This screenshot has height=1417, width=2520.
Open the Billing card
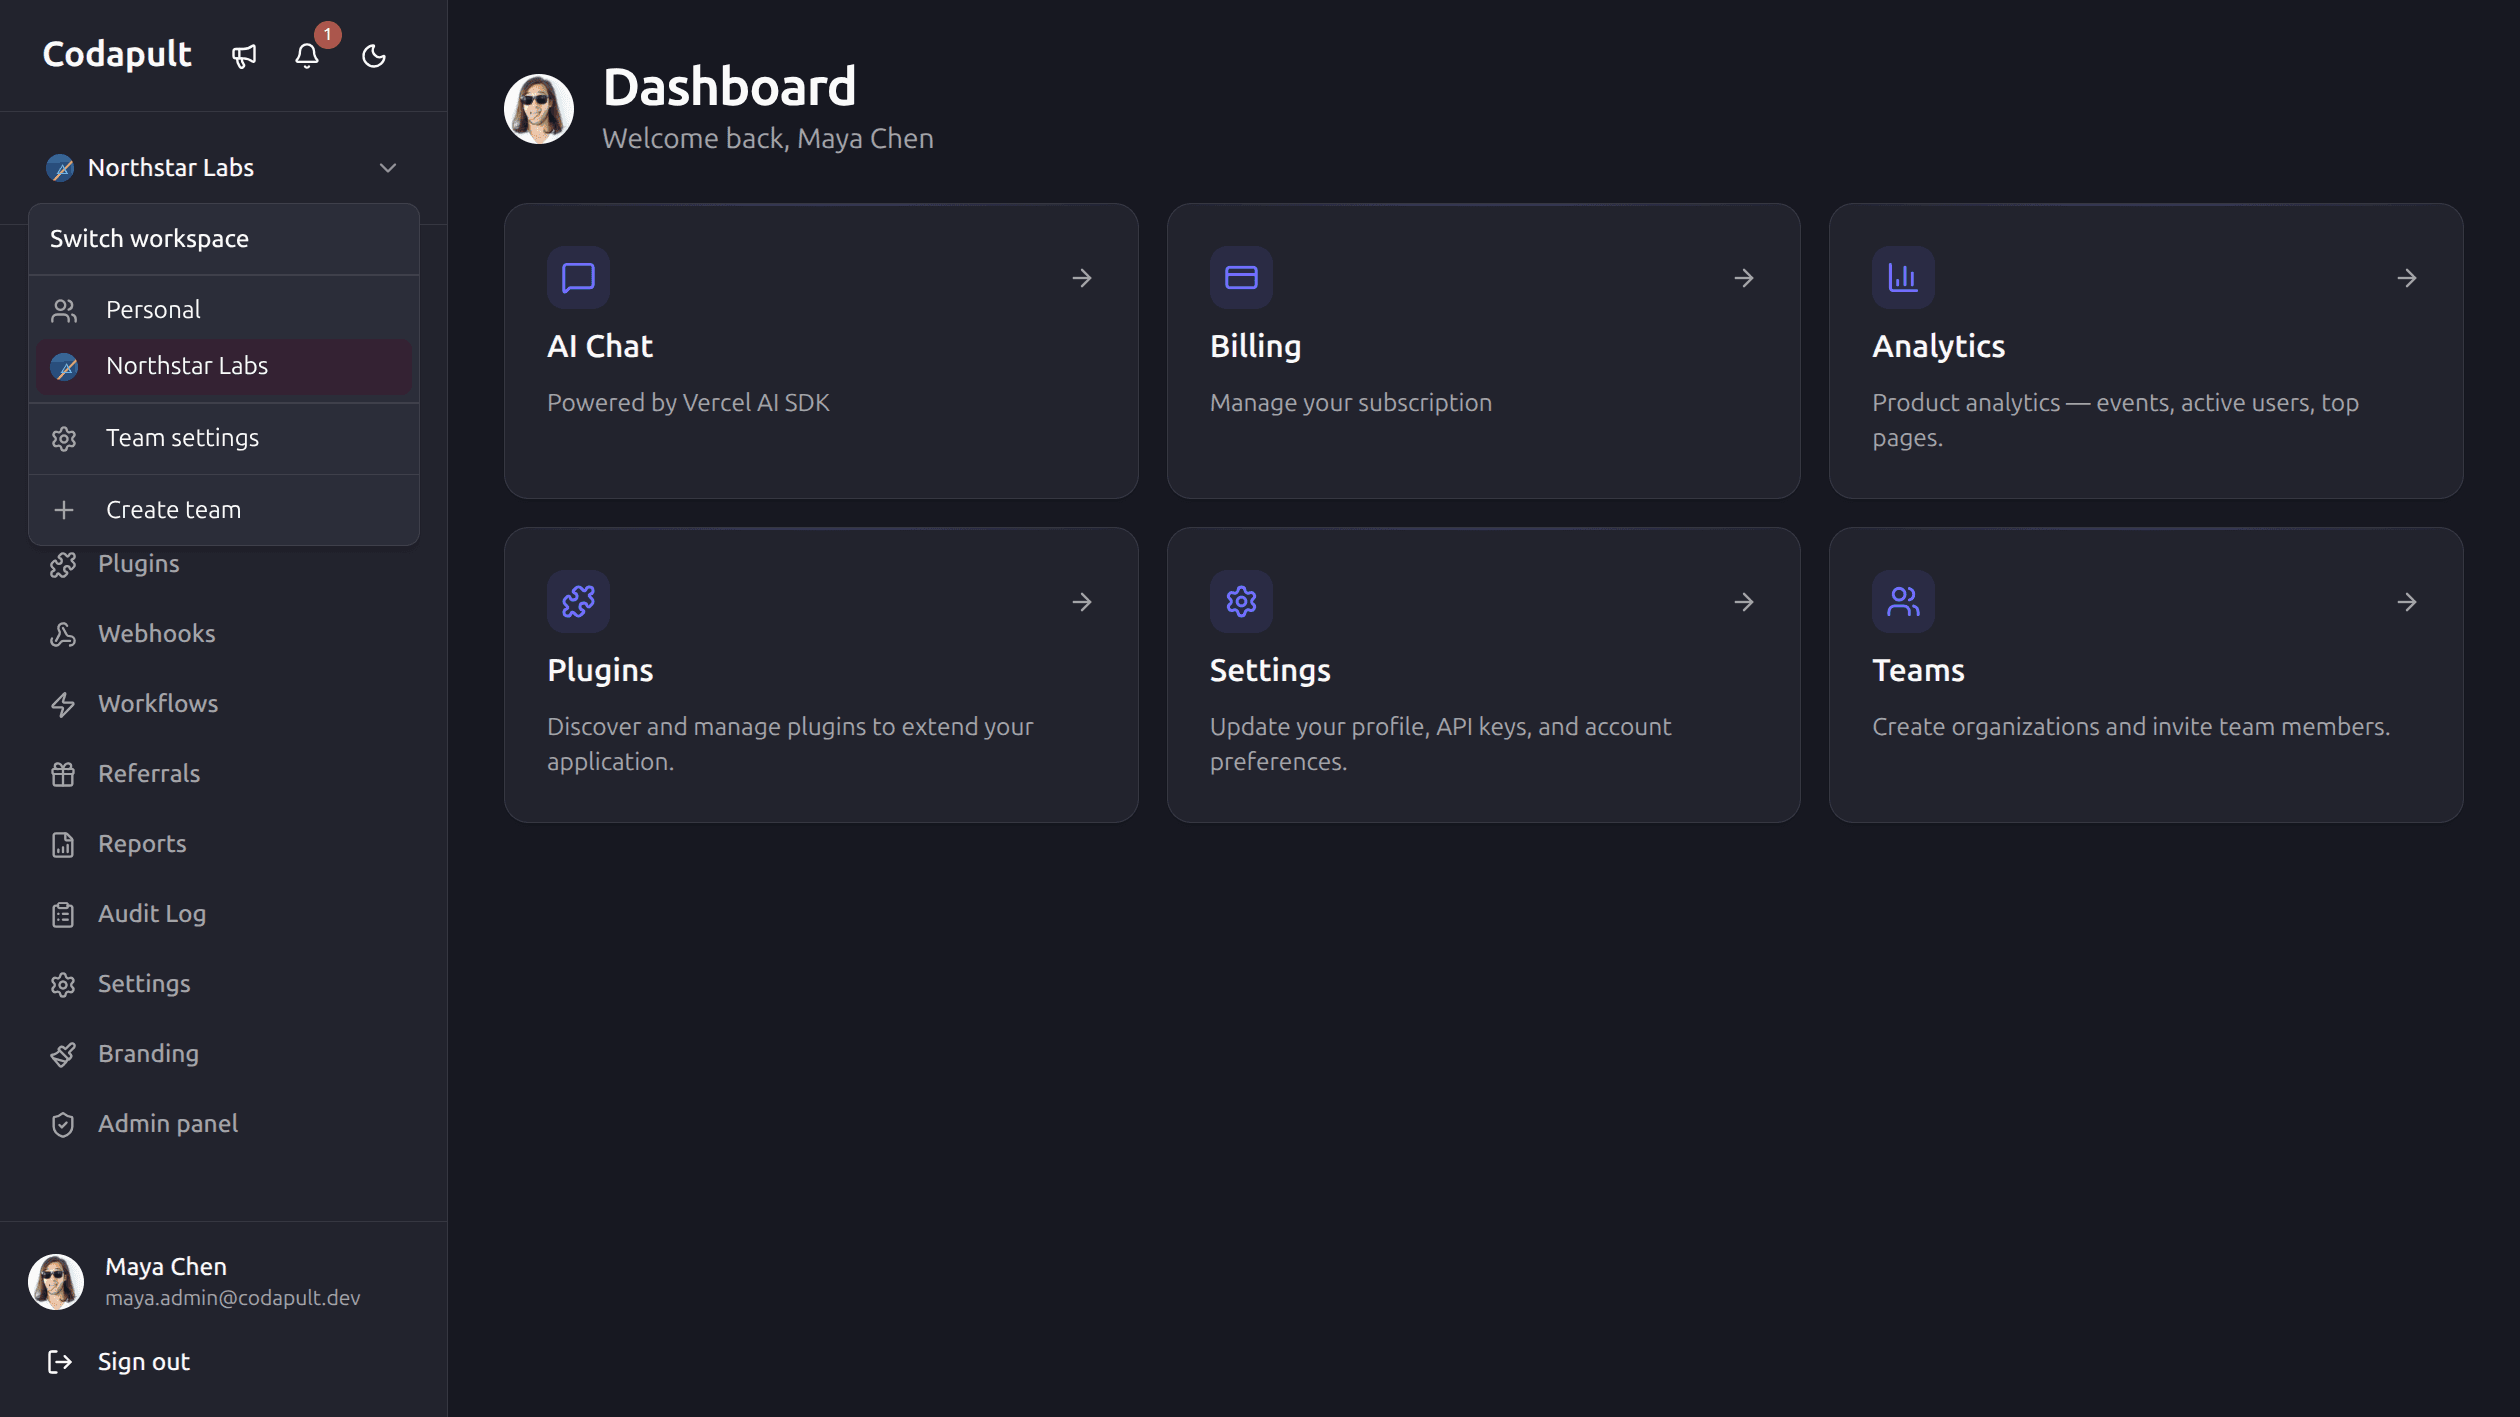[x=1484, y=351]
